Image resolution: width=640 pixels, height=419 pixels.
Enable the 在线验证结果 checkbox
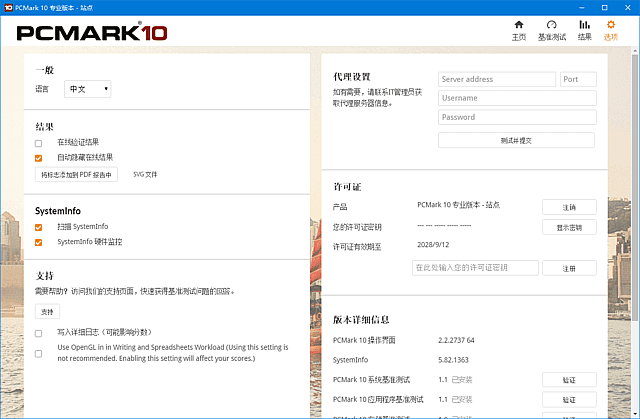(39, 143)
